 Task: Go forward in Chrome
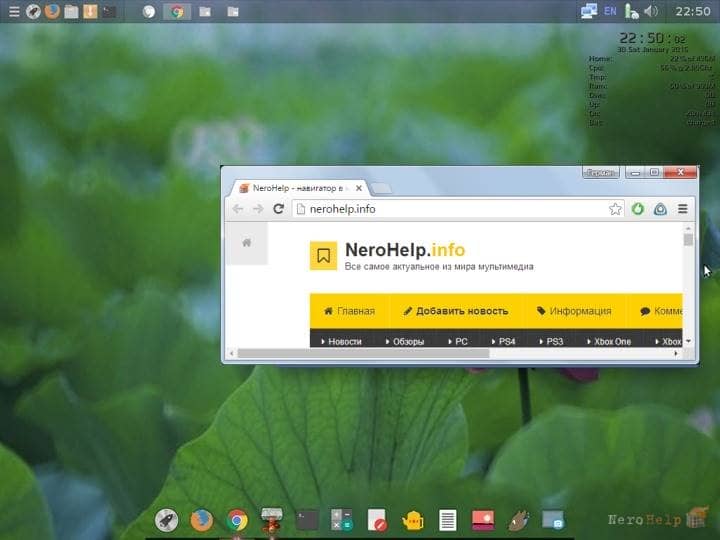click(258, 209)
